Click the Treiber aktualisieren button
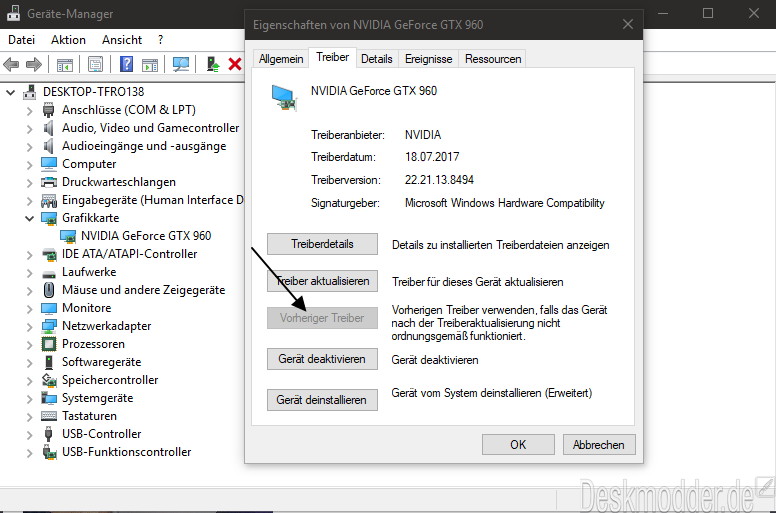The image size is (776, 513). click(x=322, y=281)
